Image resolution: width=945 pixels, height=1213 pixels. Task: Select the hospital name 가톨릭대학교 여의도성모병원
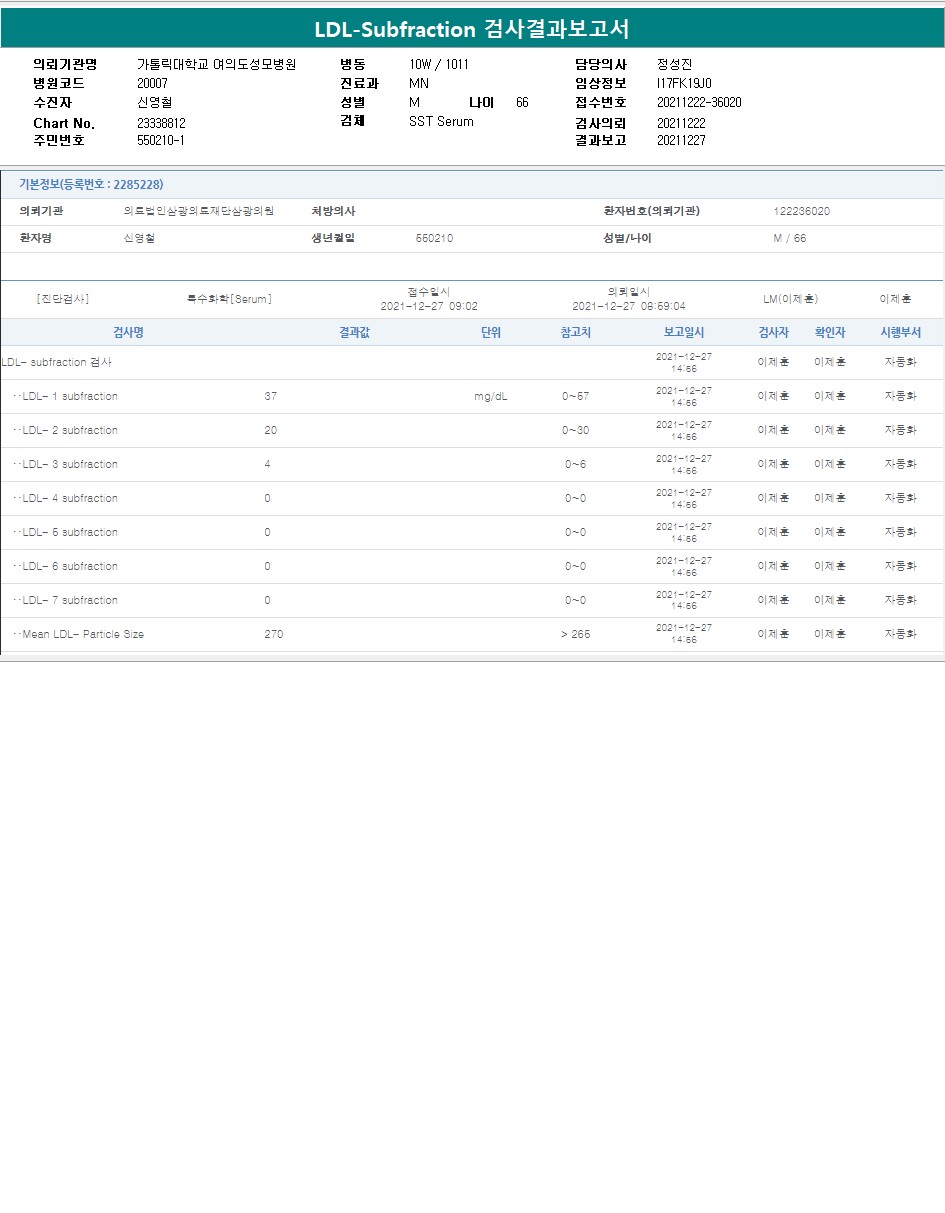216,64
